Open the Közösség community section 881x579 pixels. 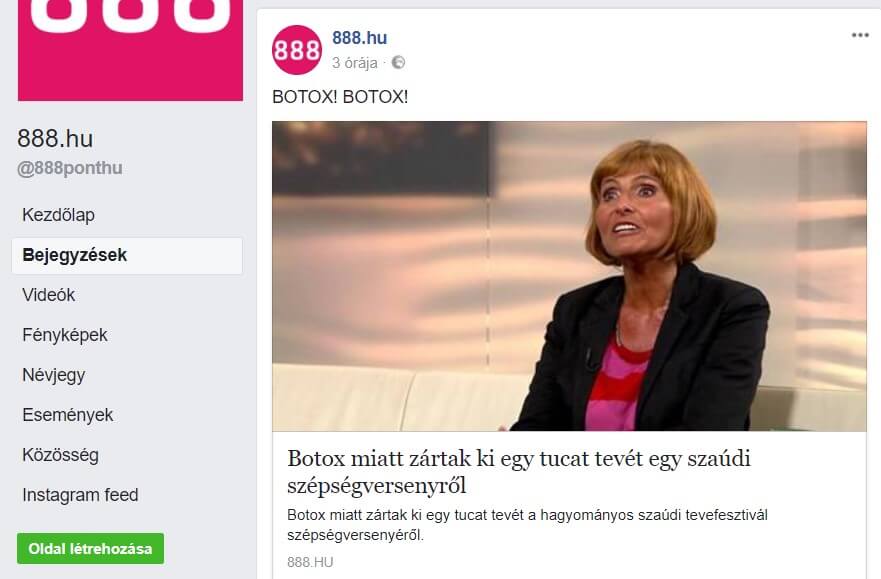click(x=61, y=455)
